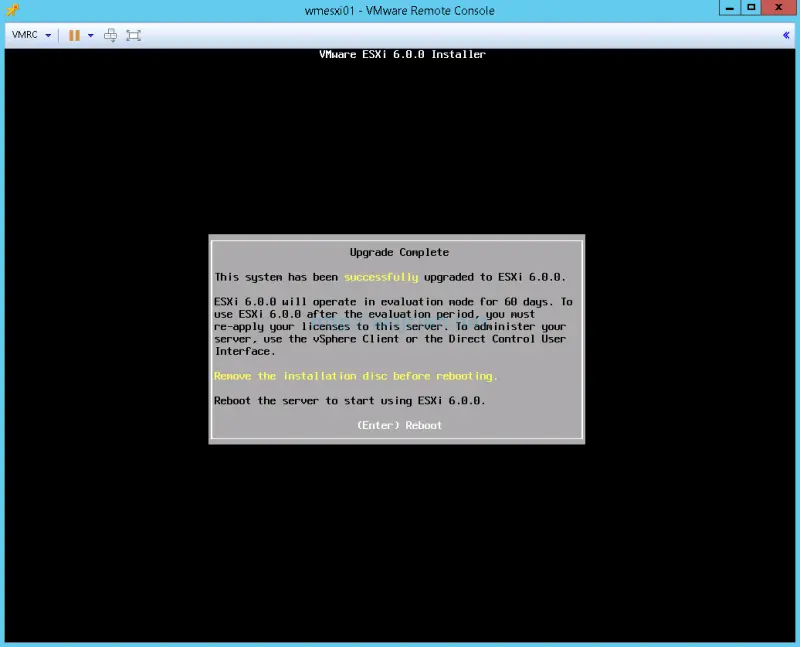Screen dimensions: 800x647
Task: Collapse the toolbar with the double-chevron
Action: tap(787, 33)
